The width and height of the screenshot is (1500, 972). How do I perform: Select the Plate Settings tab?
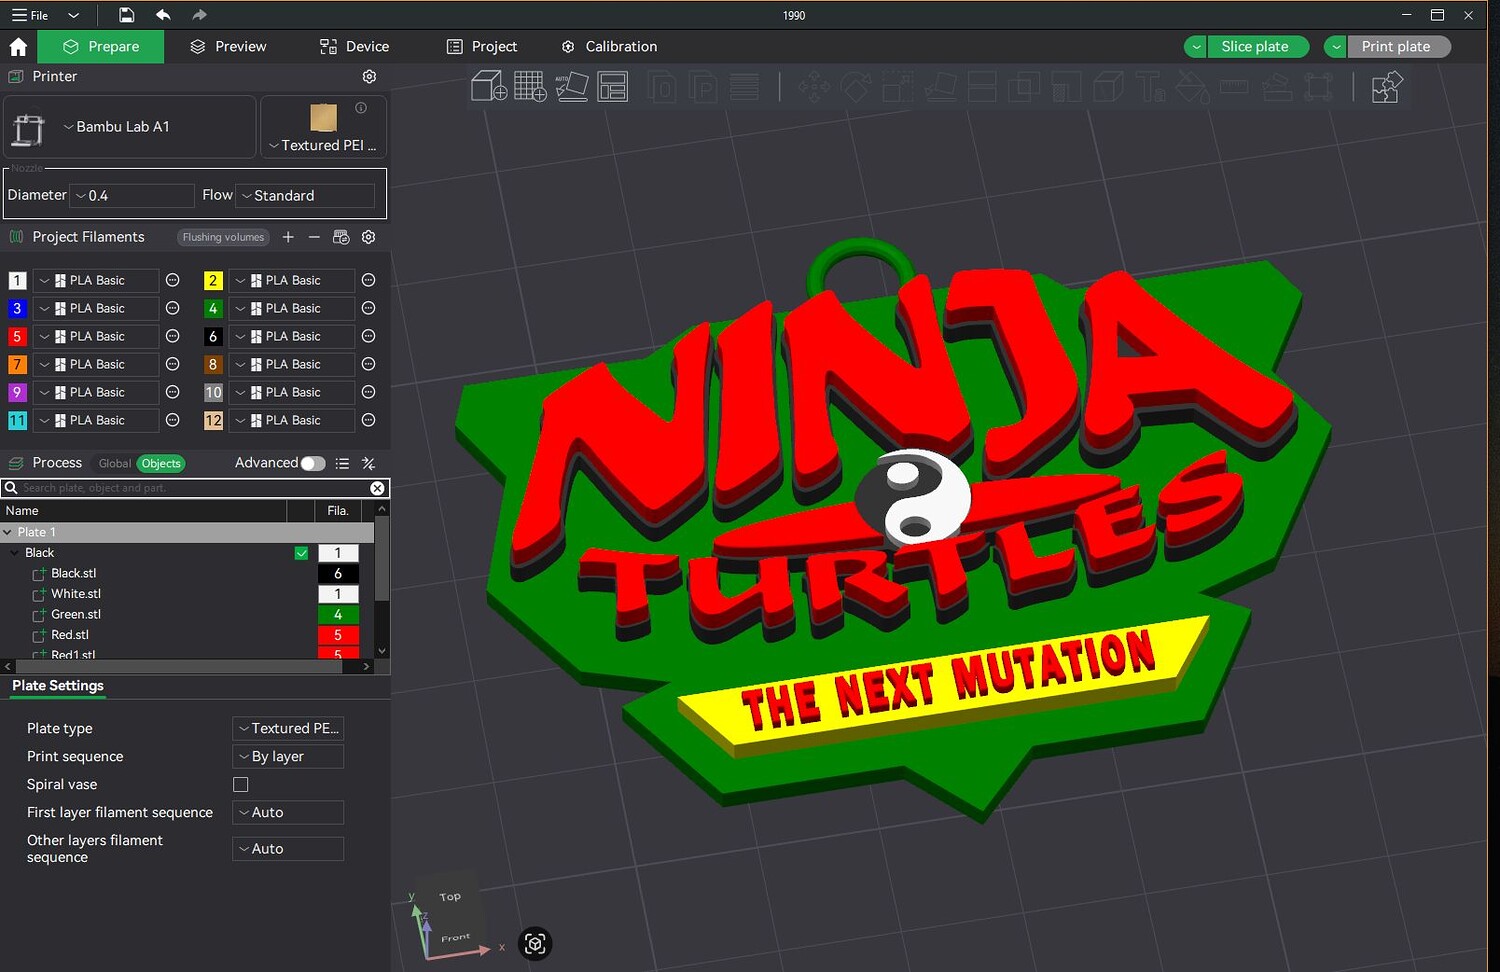pos(58,686)
